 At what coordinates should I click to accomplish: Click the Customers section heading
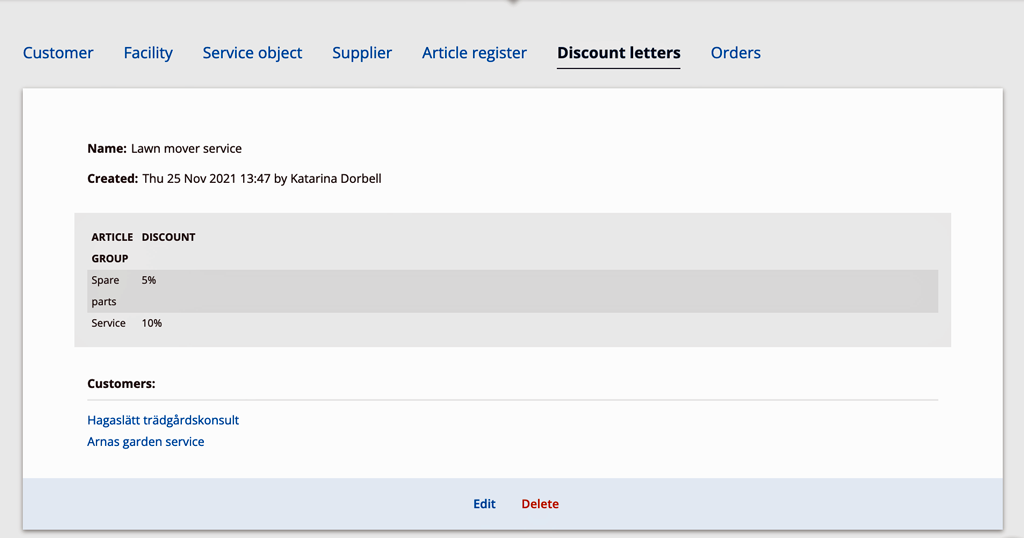click(x=121, y=384)
